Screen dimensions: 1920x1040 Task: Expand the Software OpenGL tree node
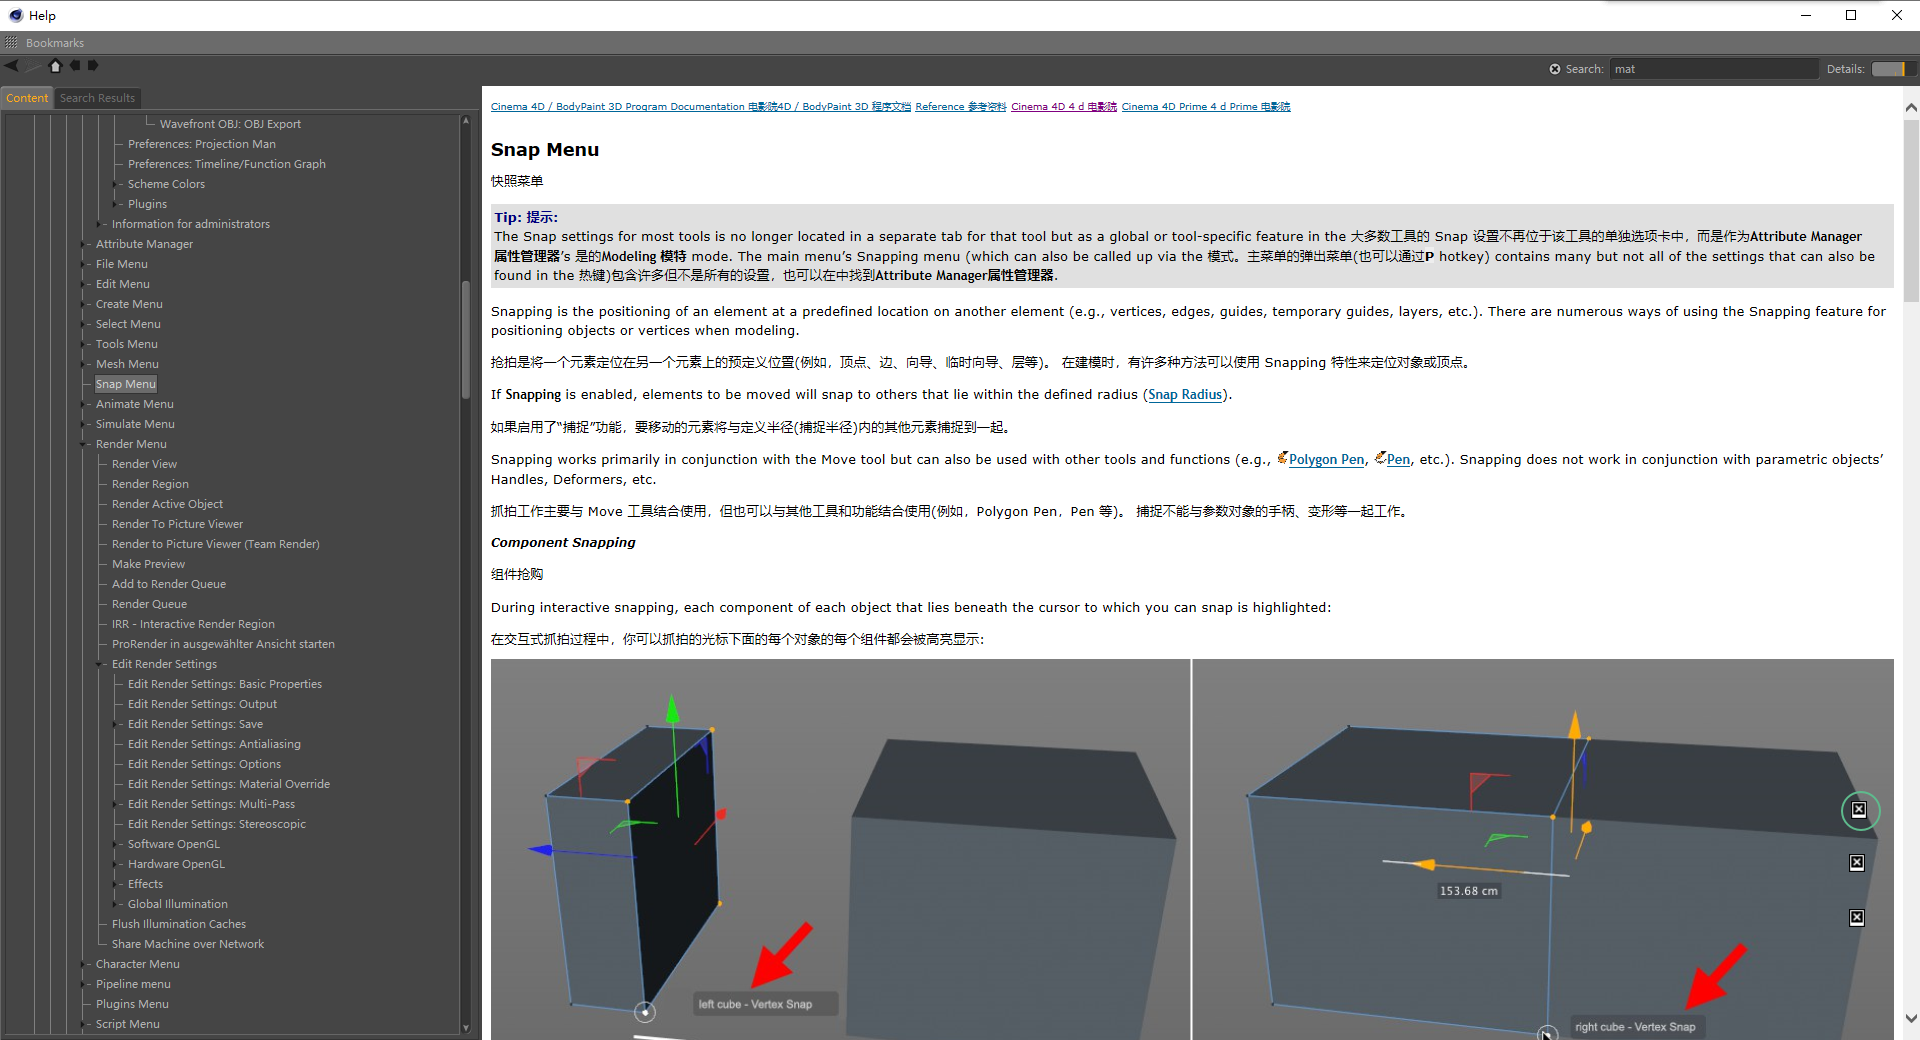pos(116,844)
